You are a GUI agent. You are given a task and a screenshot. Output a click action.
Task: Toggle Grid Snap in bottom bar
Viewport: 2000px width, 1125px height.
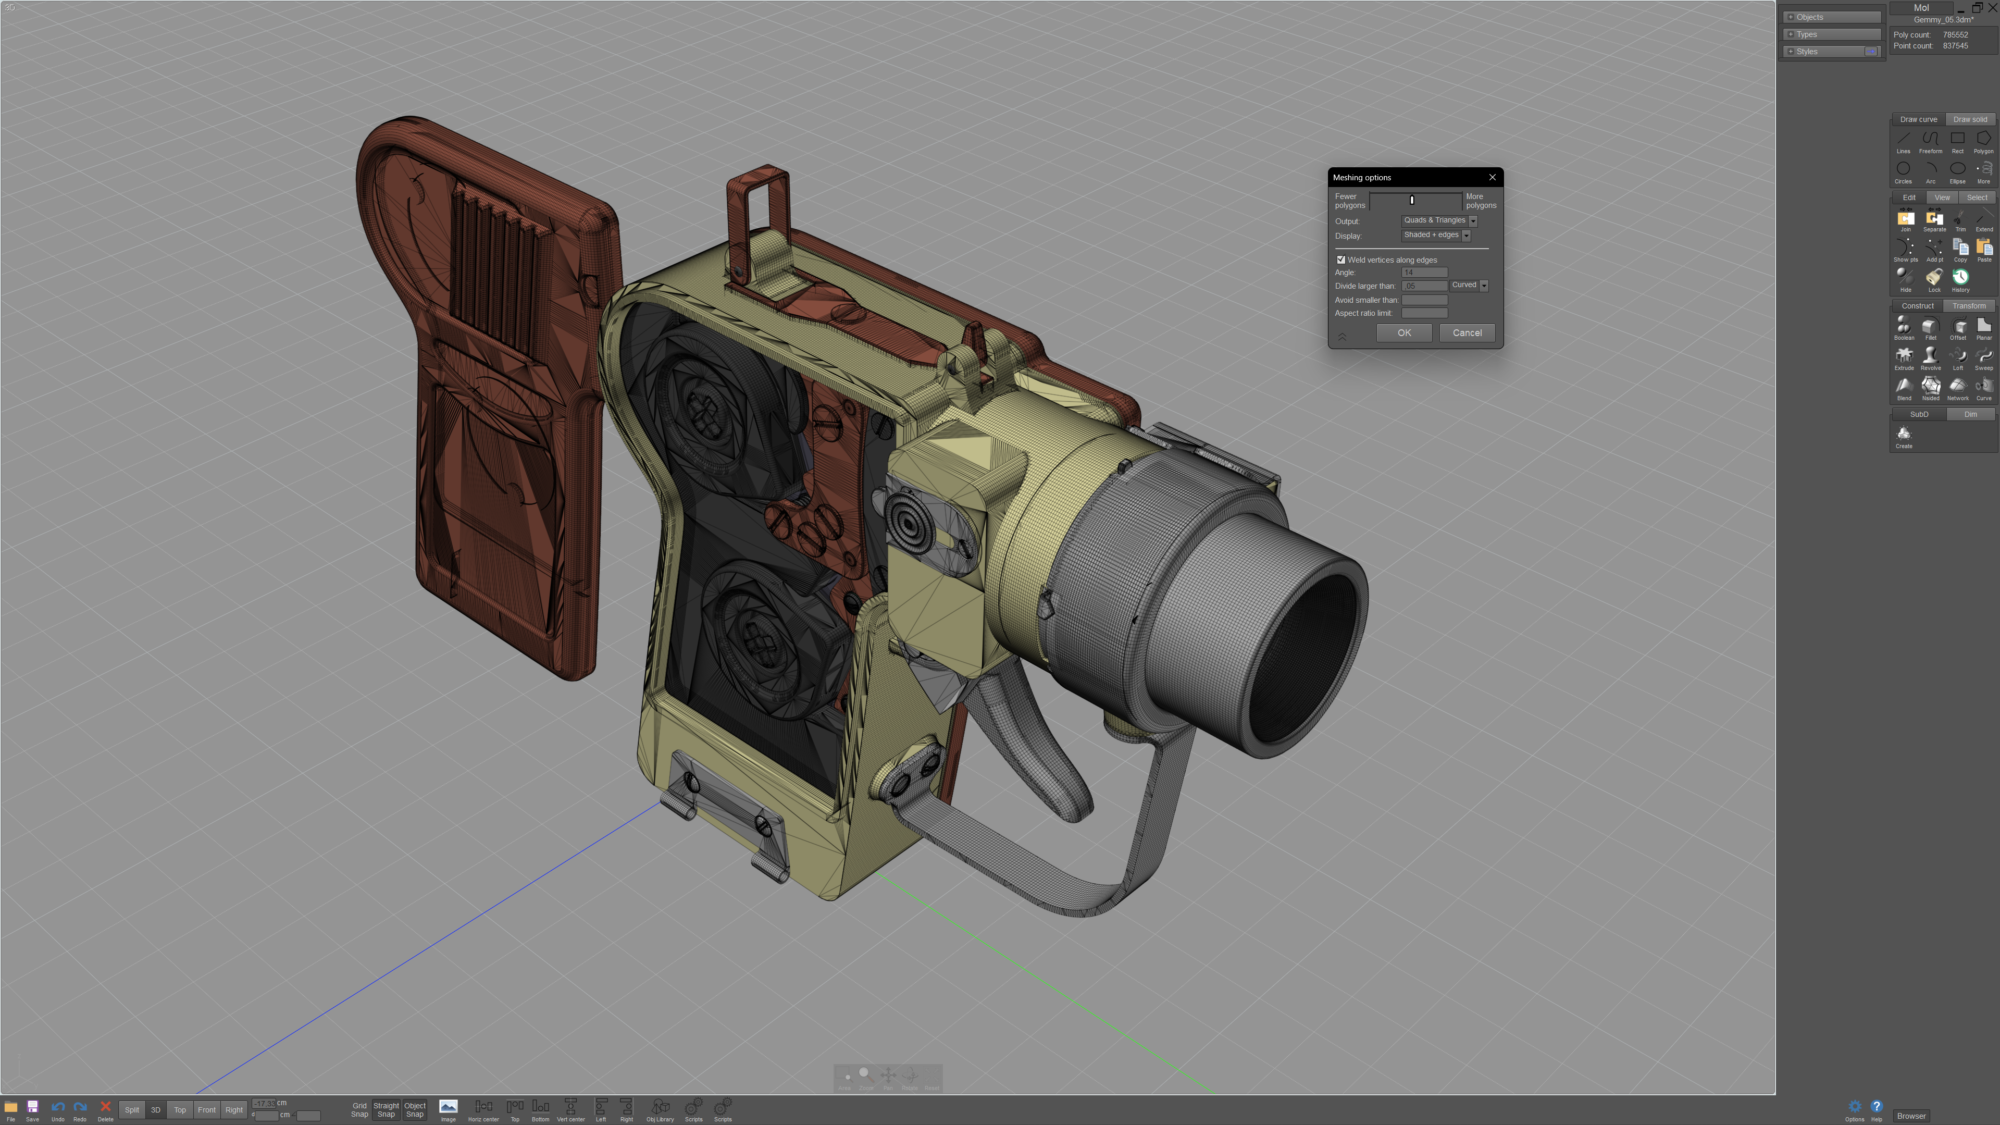click(x=359, y=1110)
